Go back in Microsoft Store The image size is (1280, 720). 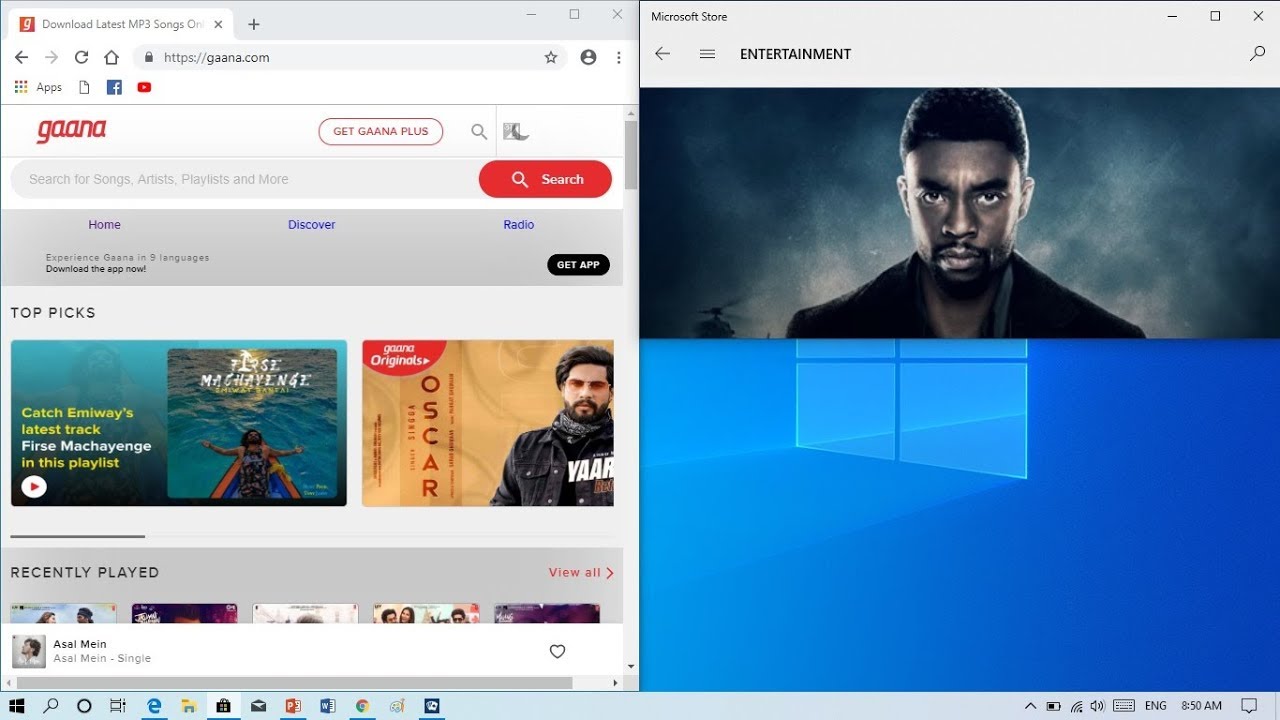coord(662,54)
